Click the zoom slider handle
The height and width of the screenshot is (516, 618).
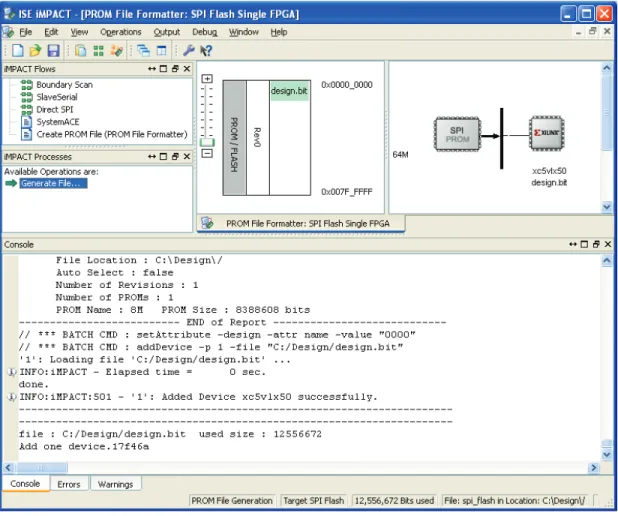click(207, 142)
